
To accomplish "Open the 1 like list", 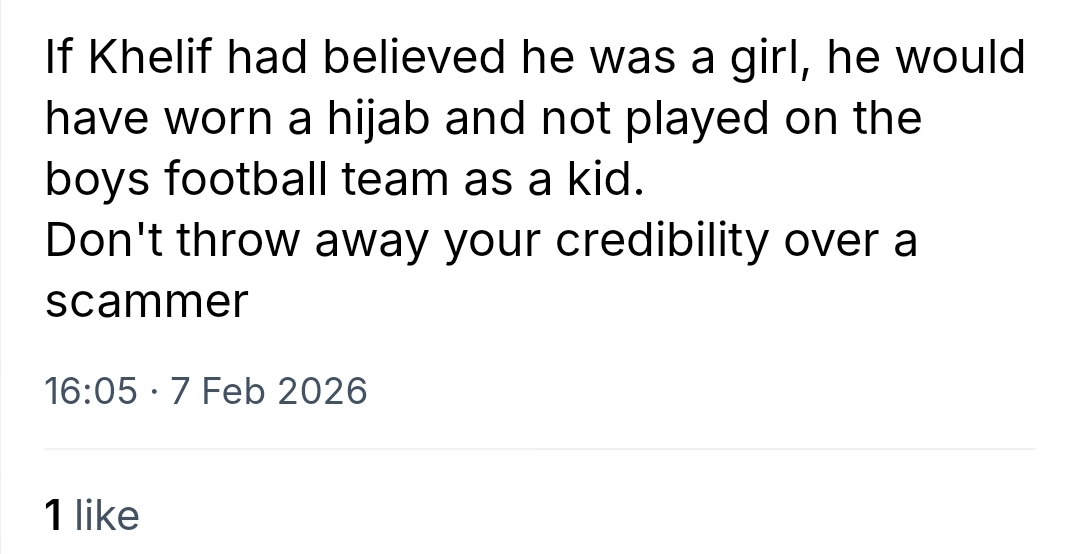I will [x=92, y=516].
